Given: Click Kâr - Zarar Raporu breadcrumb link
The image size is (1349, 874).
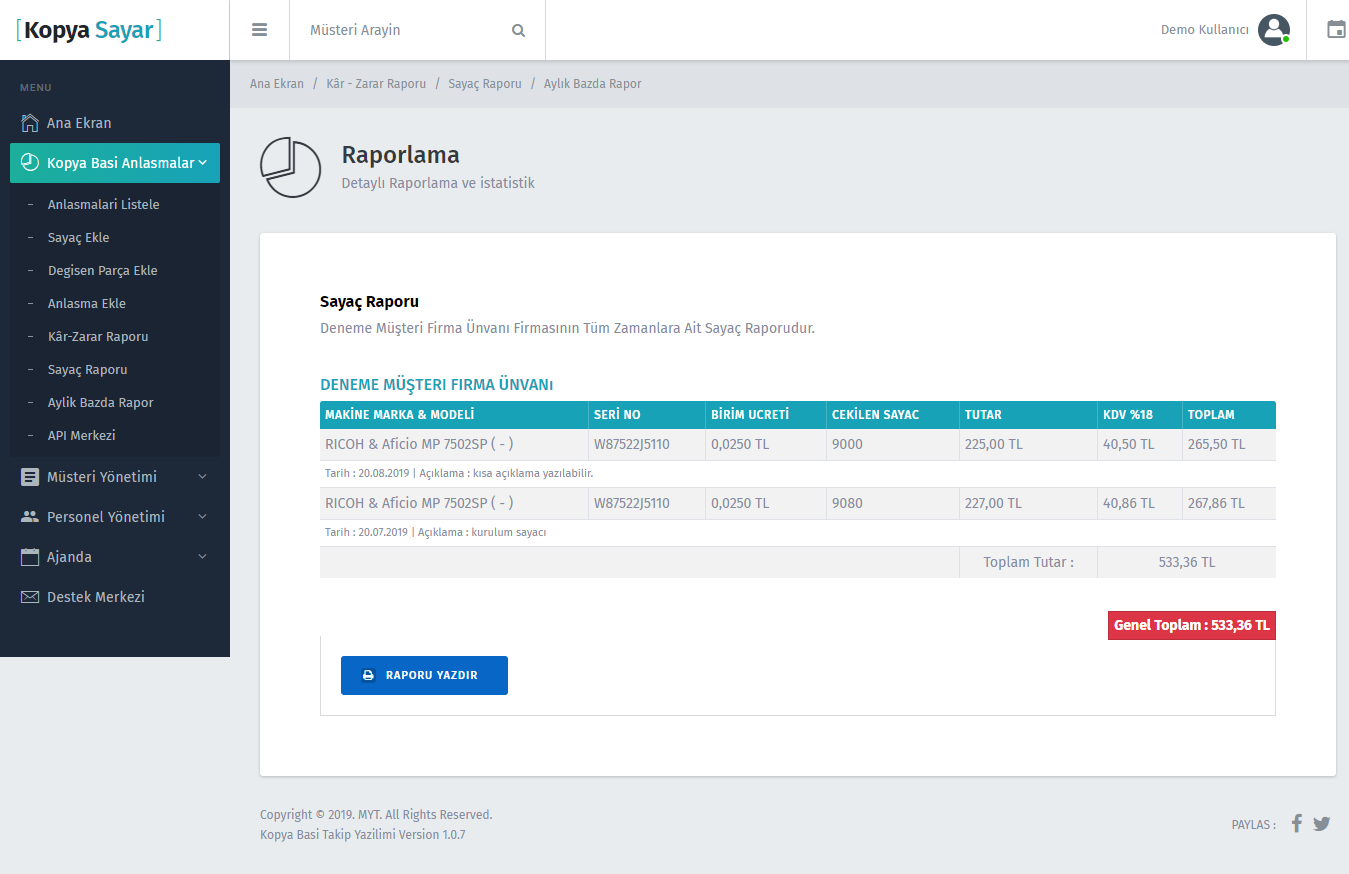Looking at the screenshot, I should pyautogui.click(x=376, y=84).
